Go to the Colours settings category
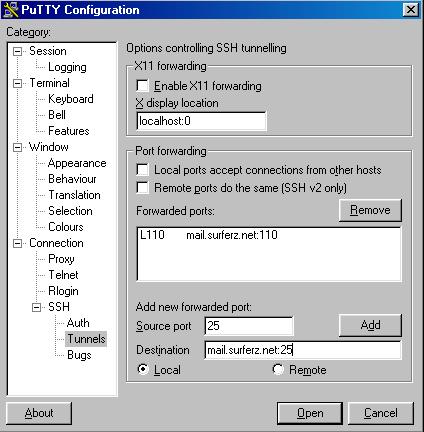The width and height of the screenshot is (424, 432). click(66, 227)
